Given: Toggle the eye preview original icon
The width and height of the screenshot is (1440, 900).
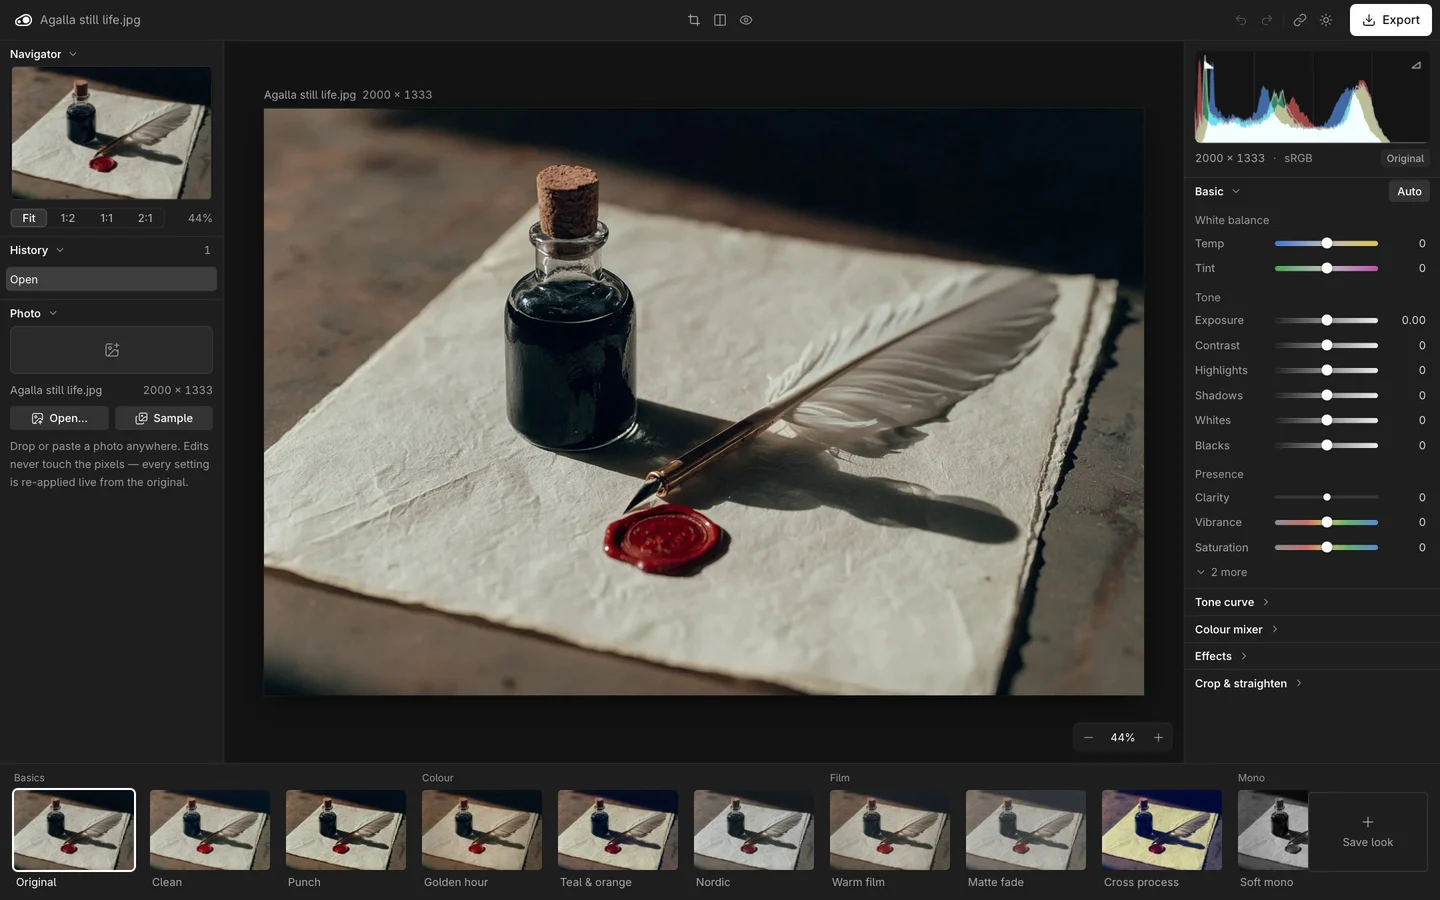Looking at the screenshot, I should coord(746,20).
